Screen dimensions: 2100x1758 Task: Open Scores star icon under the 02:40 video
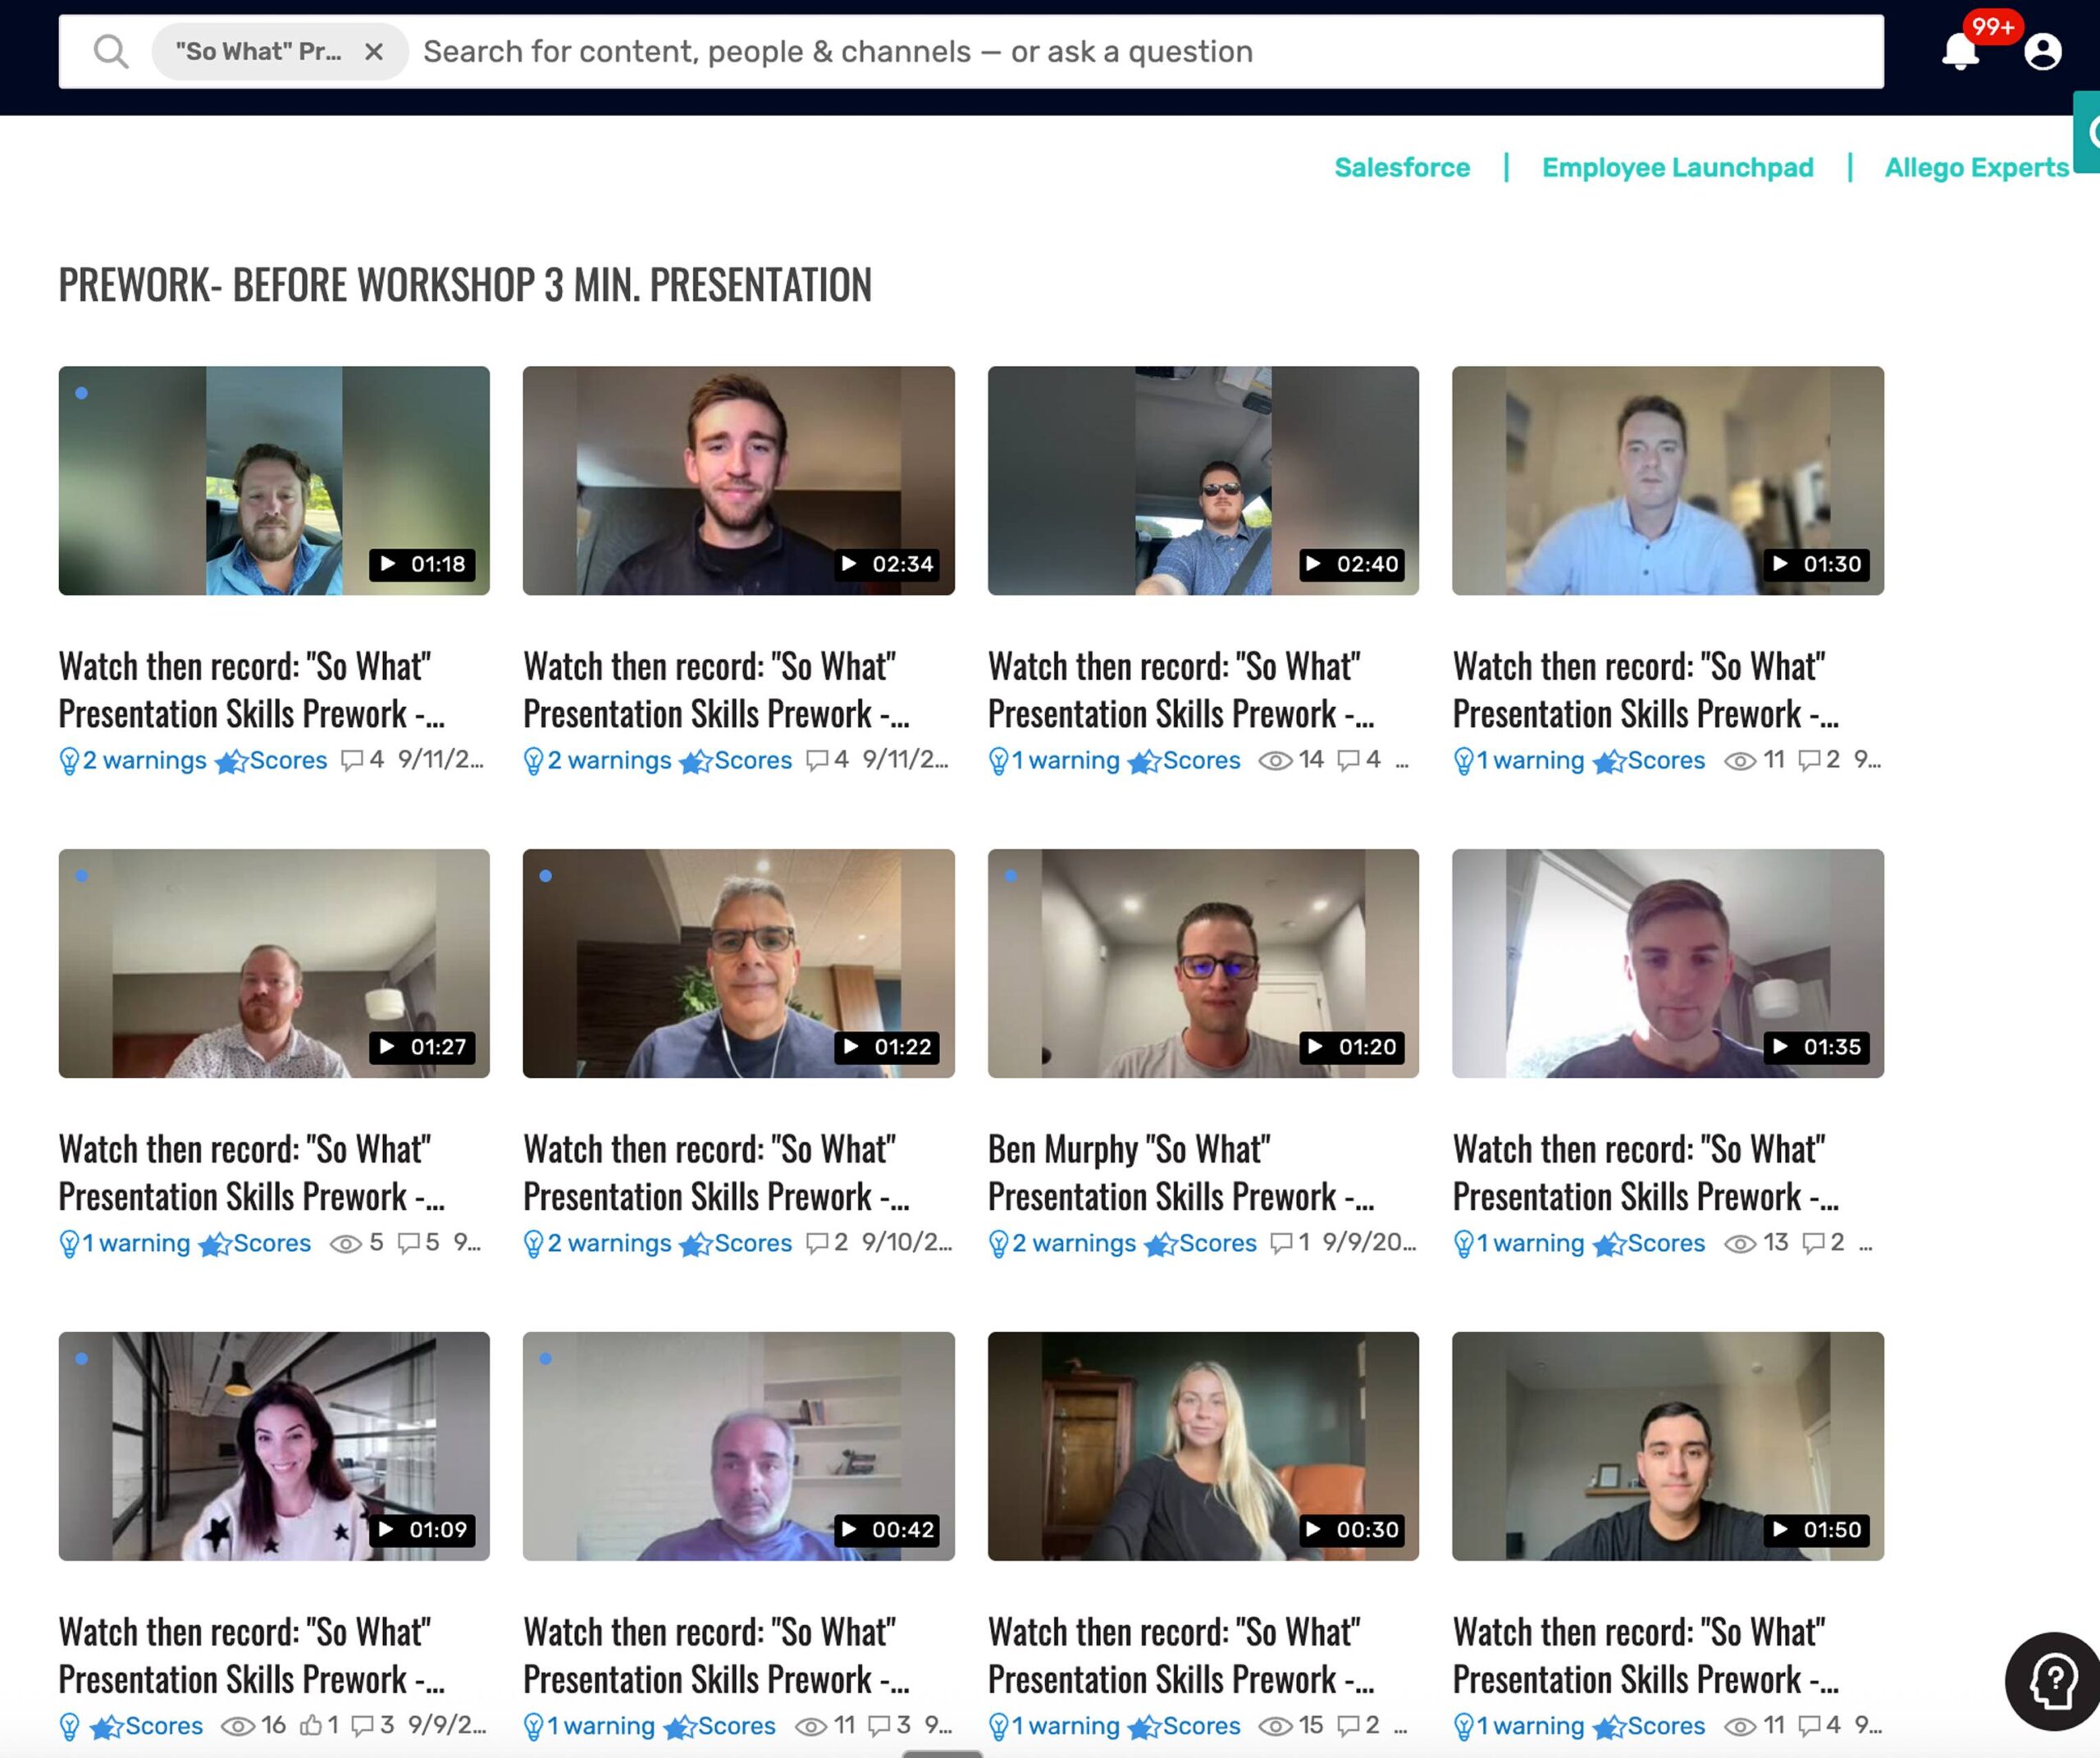(x=1143, y=762)
